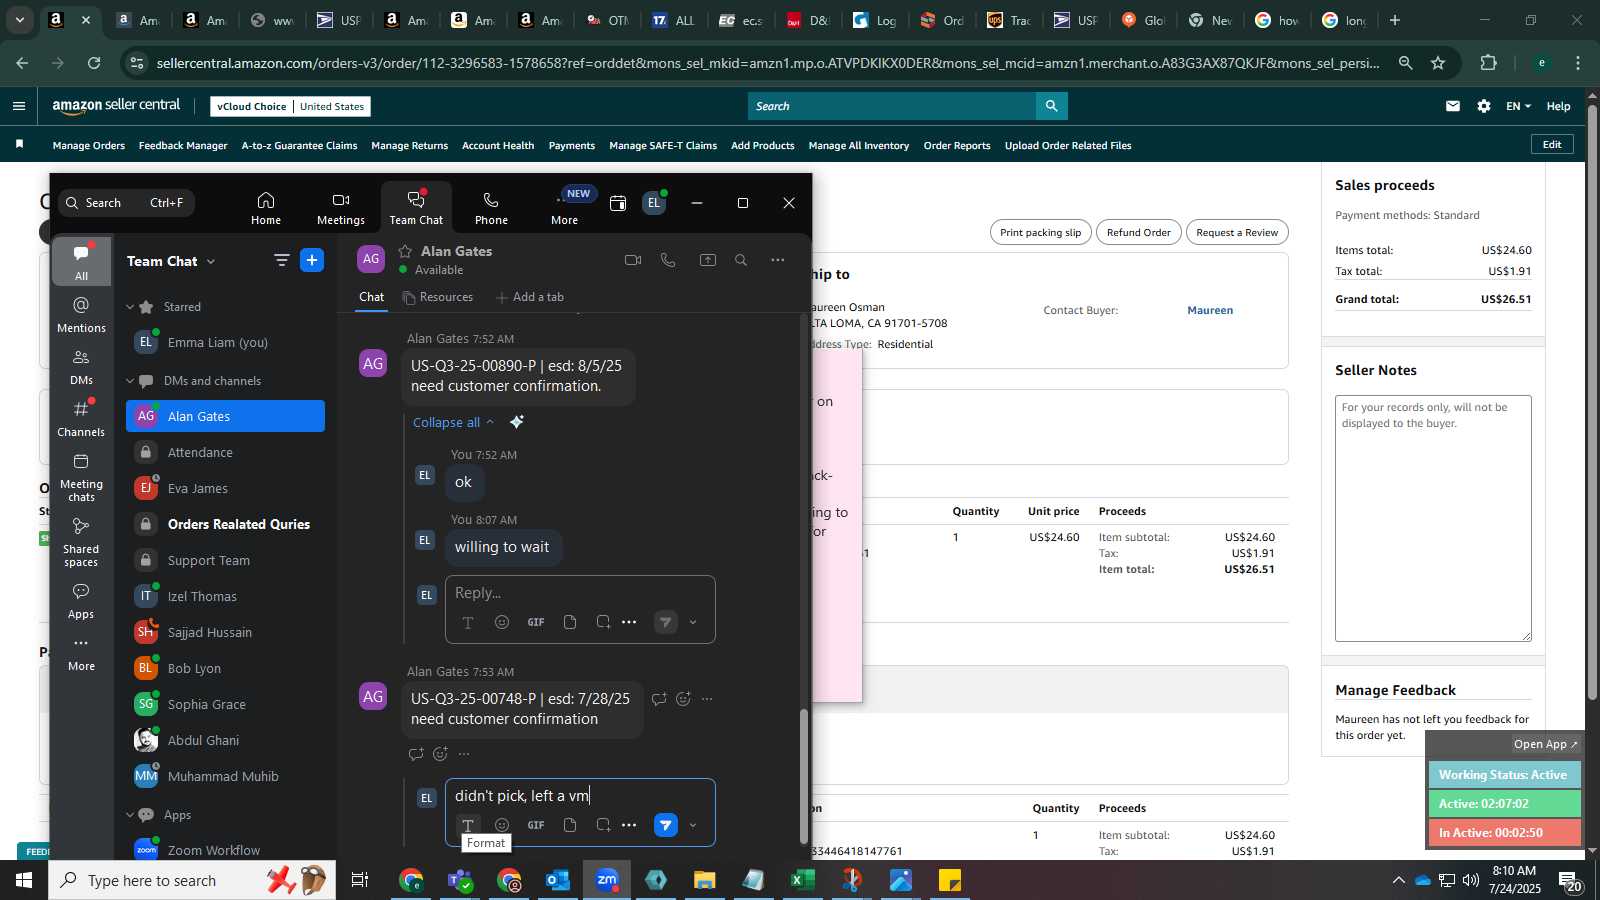The width and height of the screenshot is (1600, 900).
Task: Open Feedback Manager menu item
Action: pos(183,145)
